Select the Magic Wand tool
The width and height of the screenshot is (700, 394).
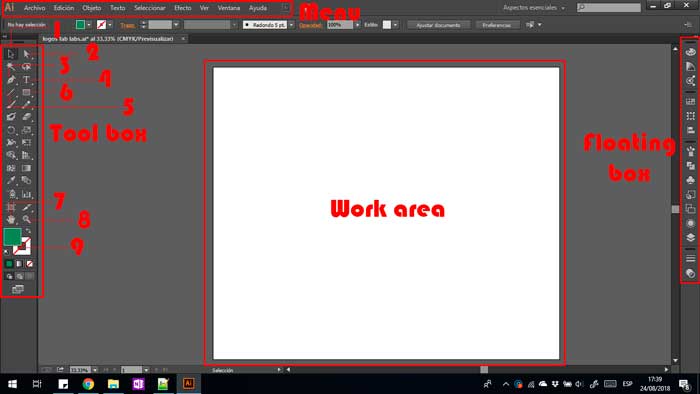pyautogui.click(x=11, y=67)
